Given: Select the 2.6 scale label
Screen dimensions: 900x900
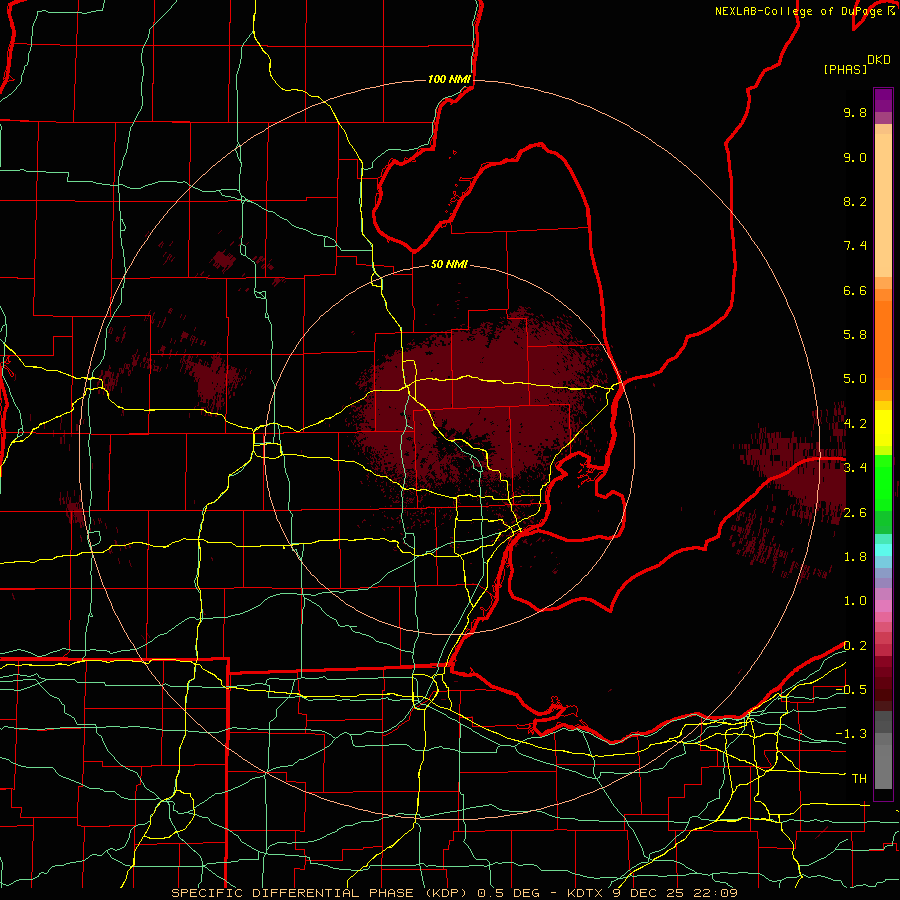Looking at the screenshot, I should click(855, 513).
